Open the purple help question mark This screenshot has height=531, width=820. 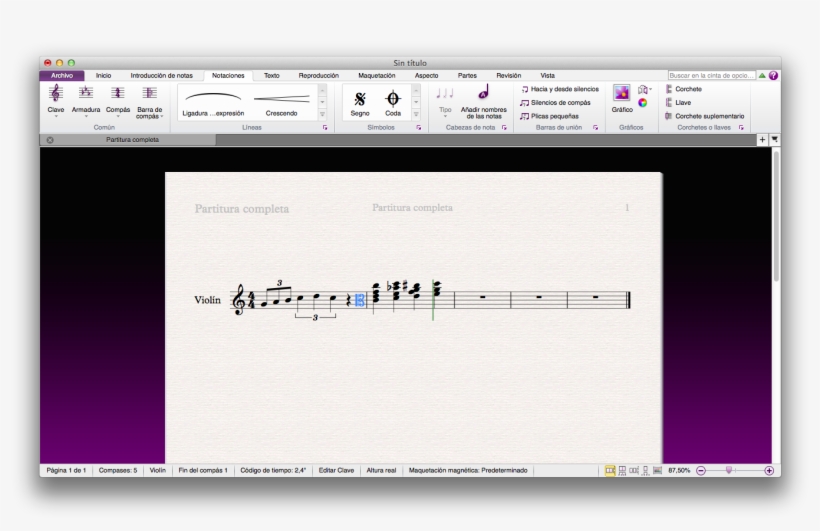click(774, 76)
